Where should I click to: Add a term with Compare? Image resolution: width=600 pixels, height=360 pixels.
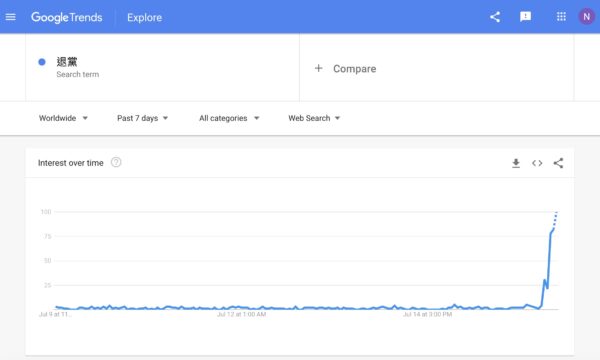(x=346, y=69)
